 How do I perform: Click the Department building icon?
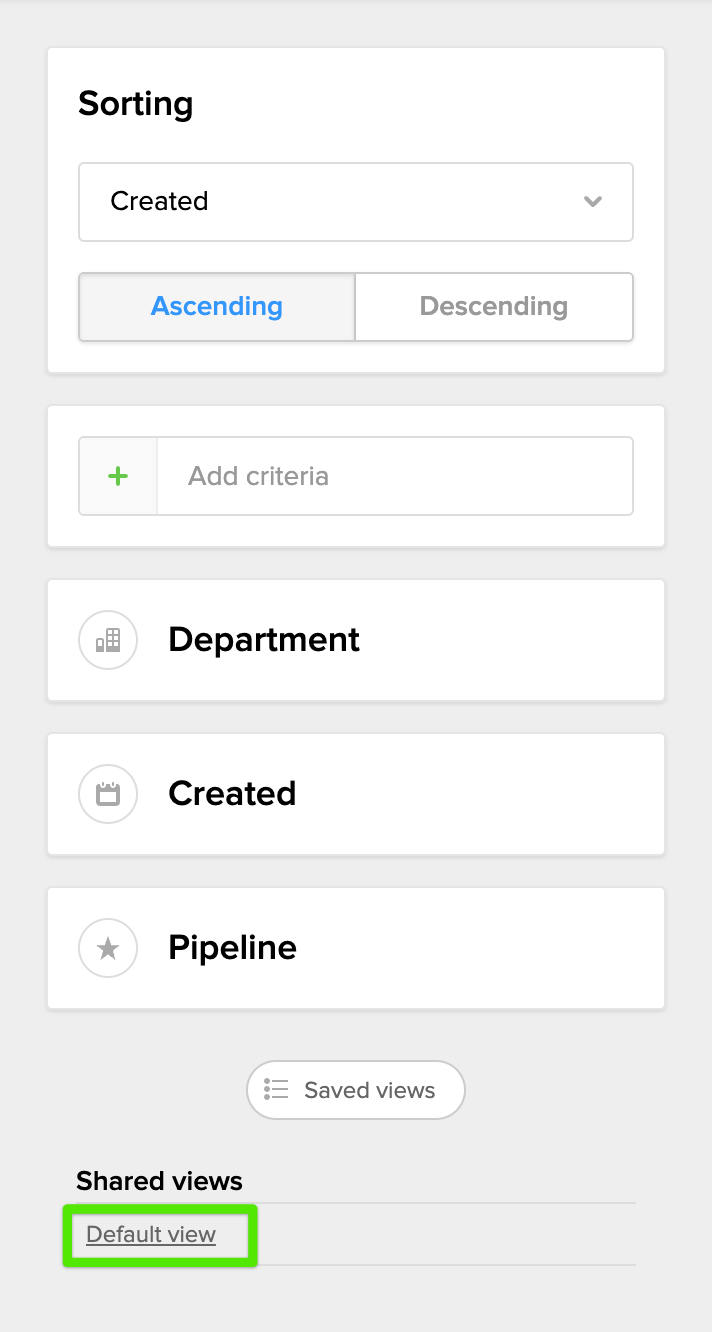tap(108, 640)
